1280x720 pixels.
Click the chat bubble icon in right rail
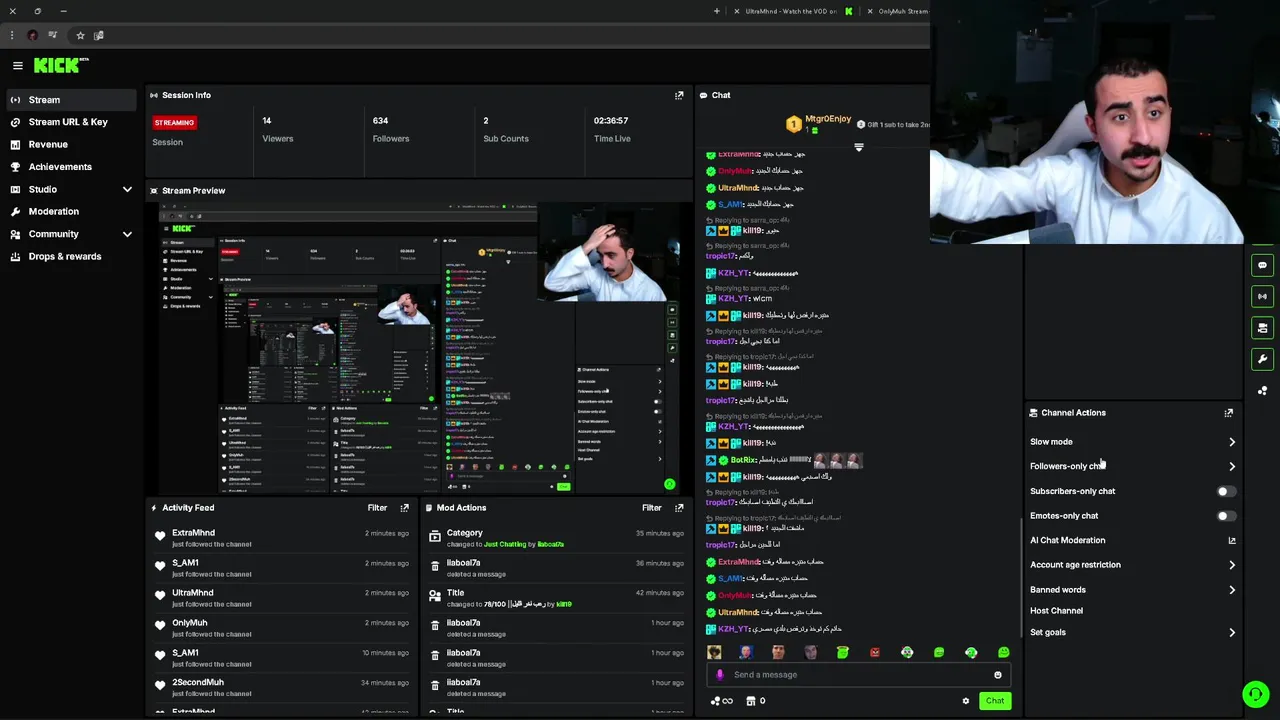1262,265
